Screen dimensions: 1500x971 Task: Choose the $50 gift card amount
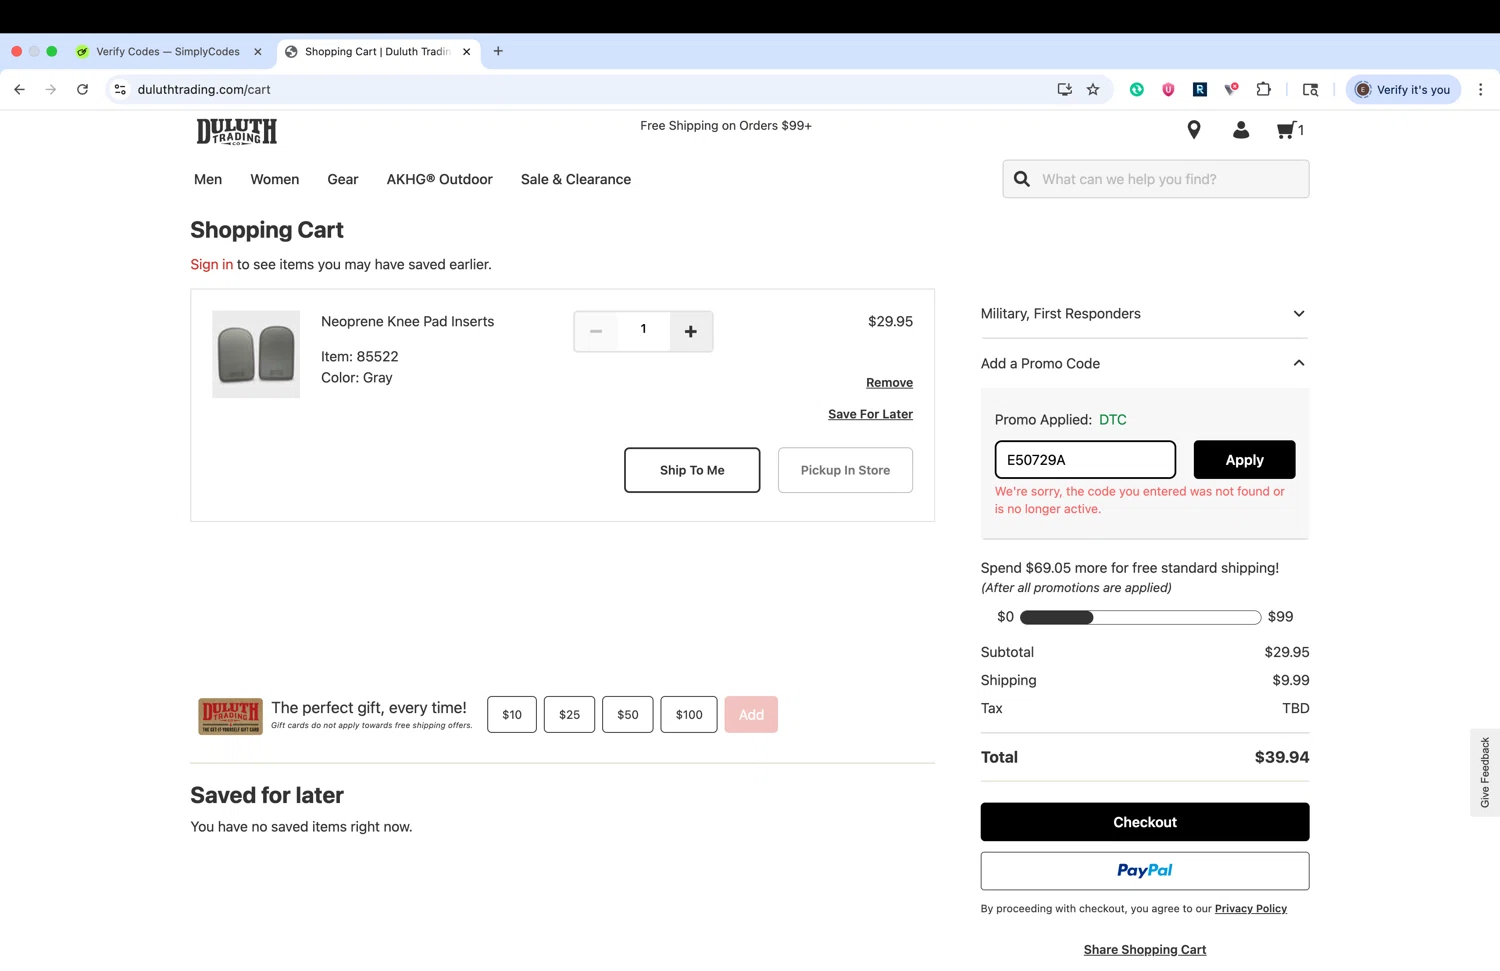coord(628,715)
